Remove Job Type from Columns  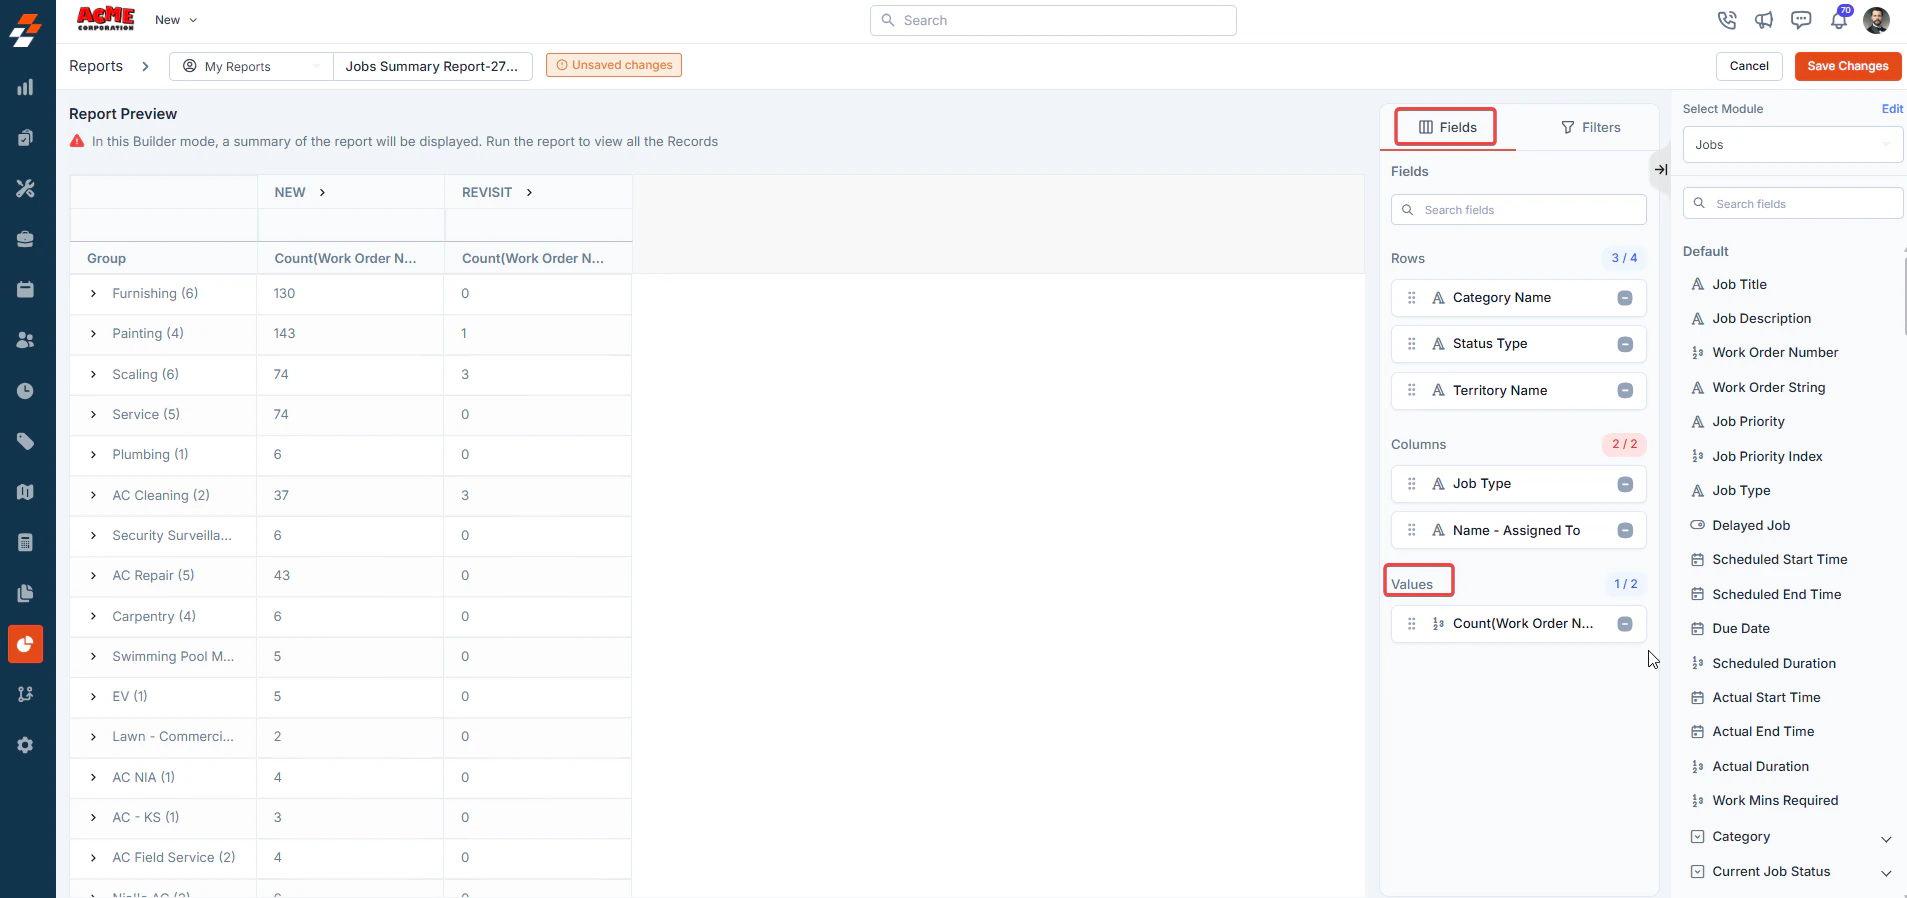point(1625,484)
